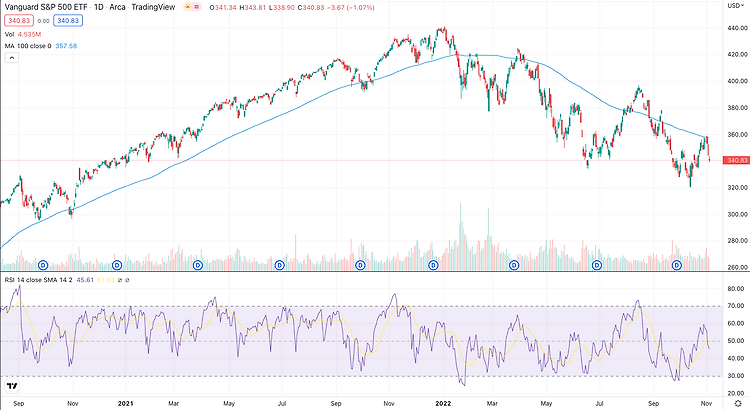
Task: Click the blue 340.83 buy price box
Action: pyautogui.click(x=68, y=21)
